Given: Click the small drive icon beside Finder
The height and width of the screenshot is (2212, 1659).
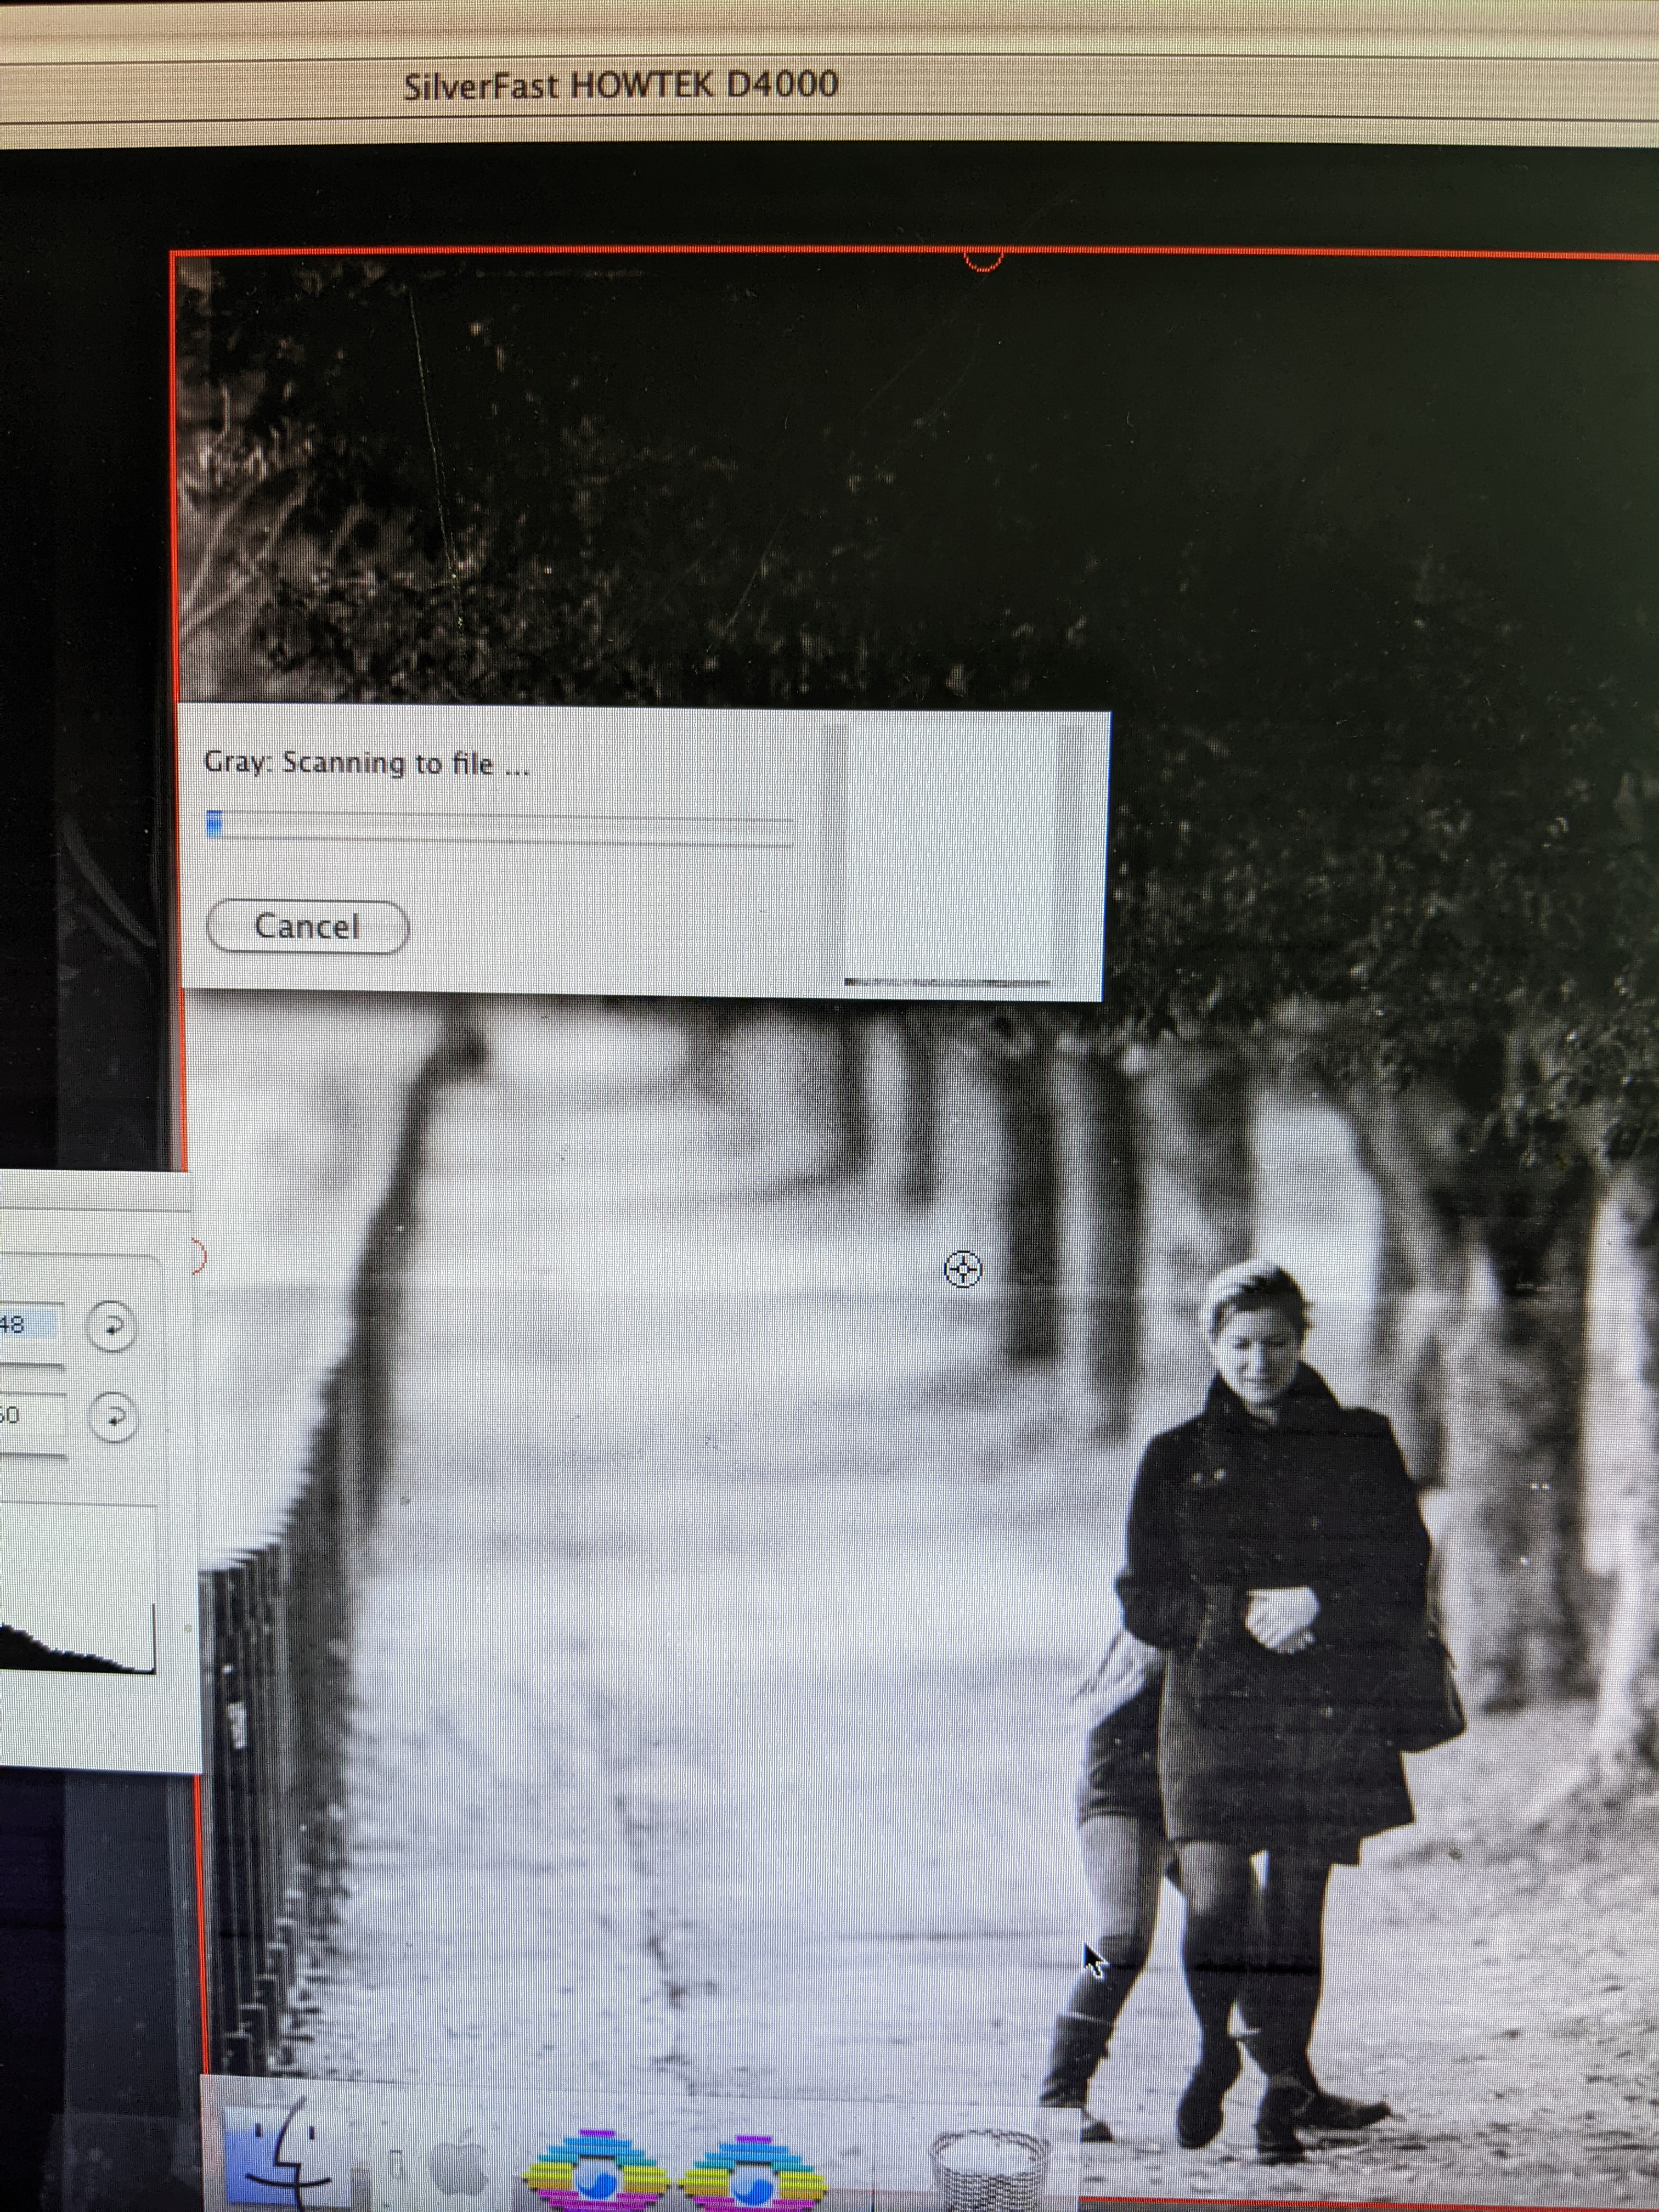Looking at the screenshot, I should [x=396, y=2166].
